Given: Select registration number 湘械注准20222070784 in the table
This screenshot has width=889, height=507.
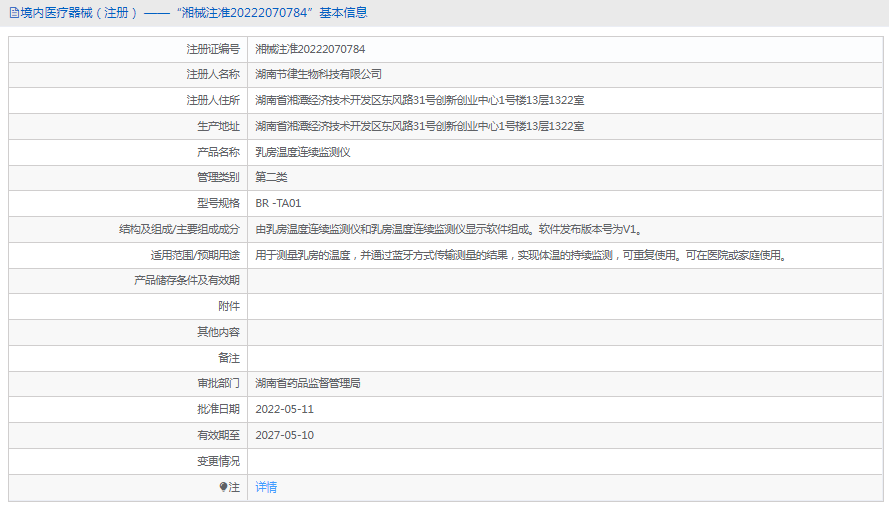Looking at the screenshot, I should click(310, 49).
